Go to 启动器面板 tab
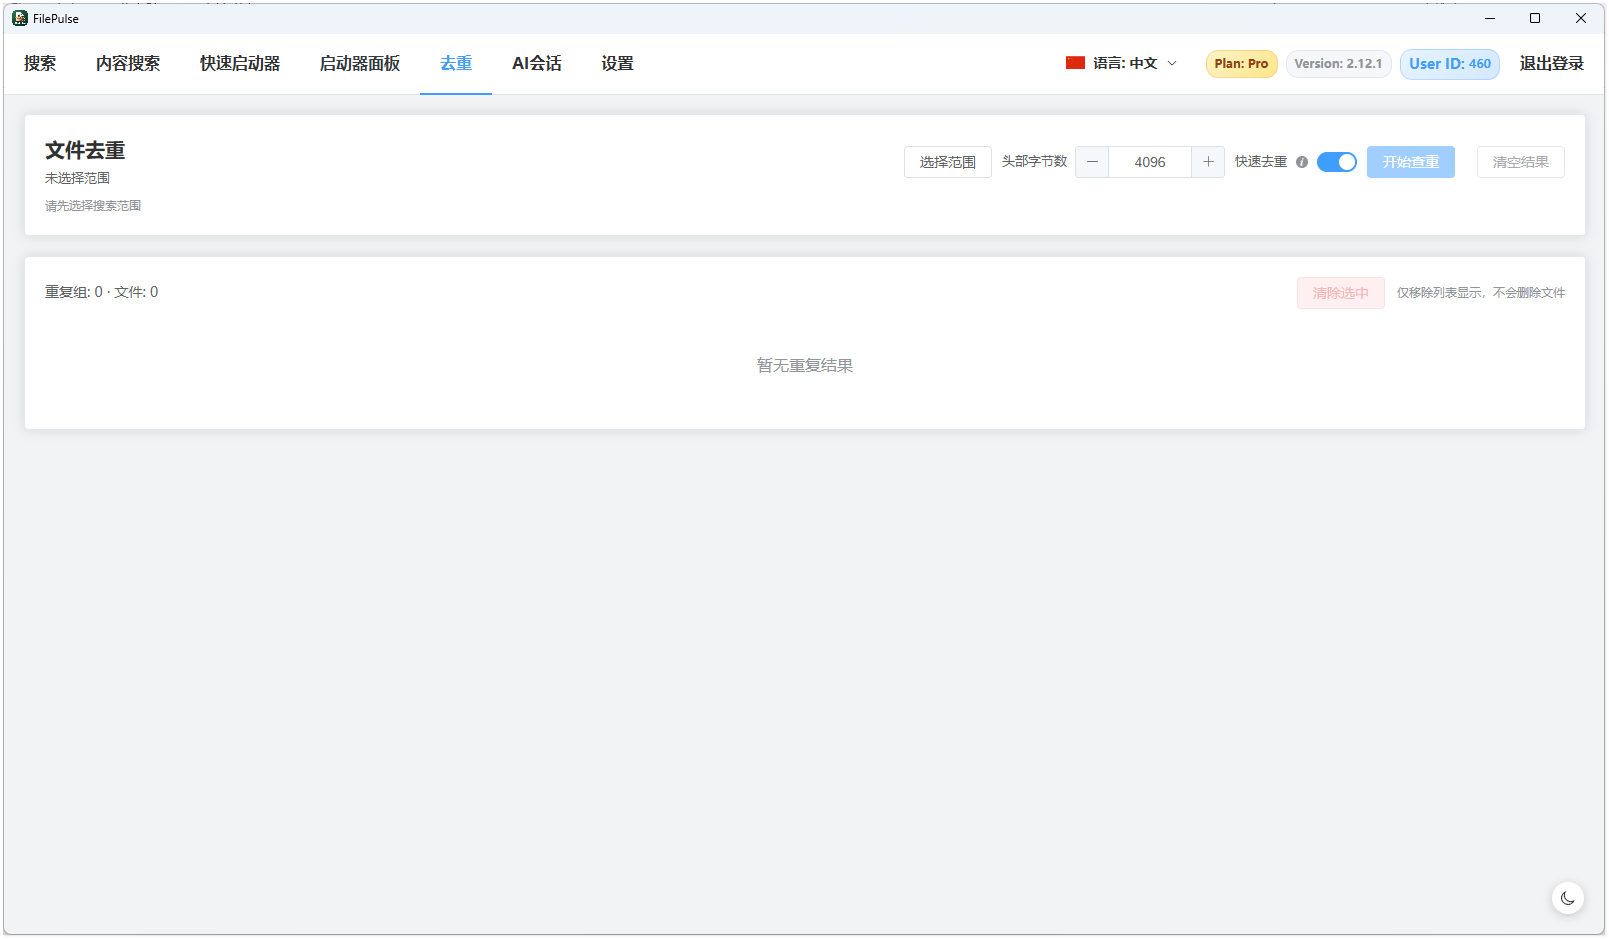Screen dimensions: 1609x939 360,64
